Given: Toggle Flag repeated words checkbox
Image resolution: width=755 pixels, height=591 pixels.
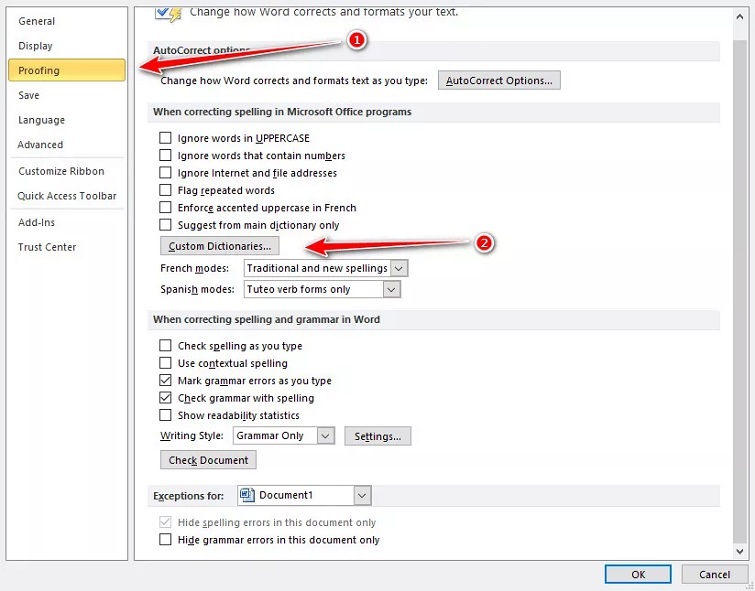Looking at the screenshot, I should coord(166,190).
